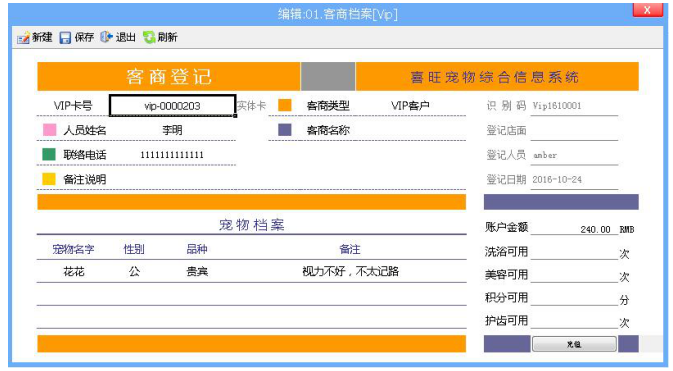Click the 宠物名字 column header

point(73,249)
